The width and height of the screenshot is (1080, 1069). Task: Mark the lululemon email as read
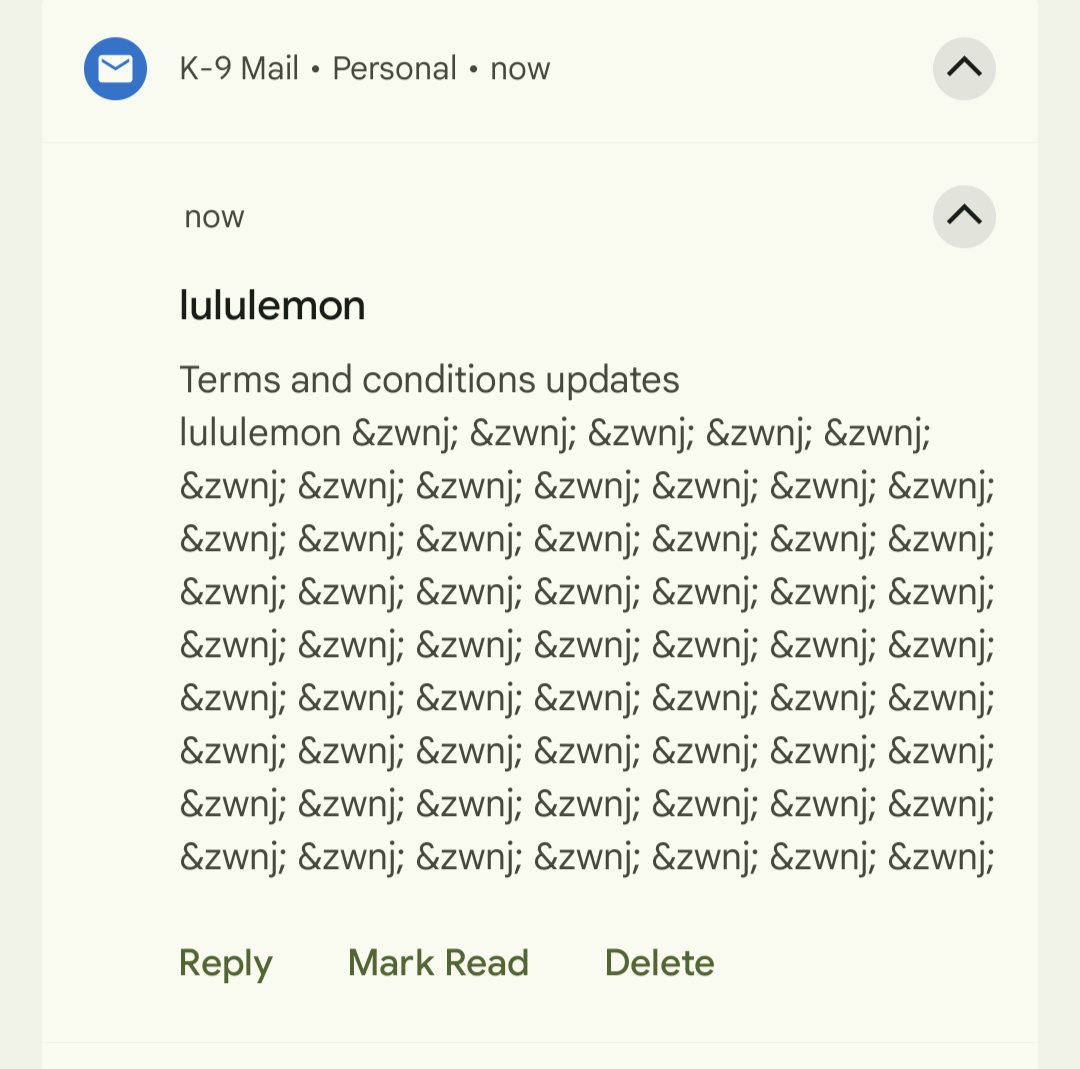[x=438, y=963]
